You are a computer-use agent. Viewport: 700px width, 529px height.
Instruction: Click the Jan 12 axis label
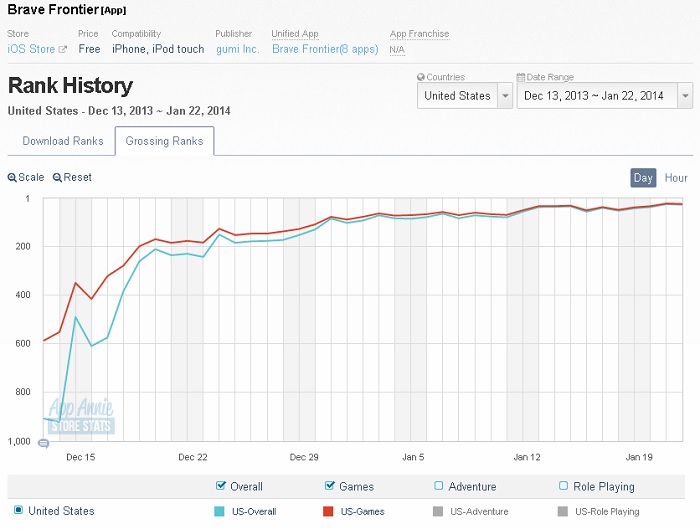527,457
